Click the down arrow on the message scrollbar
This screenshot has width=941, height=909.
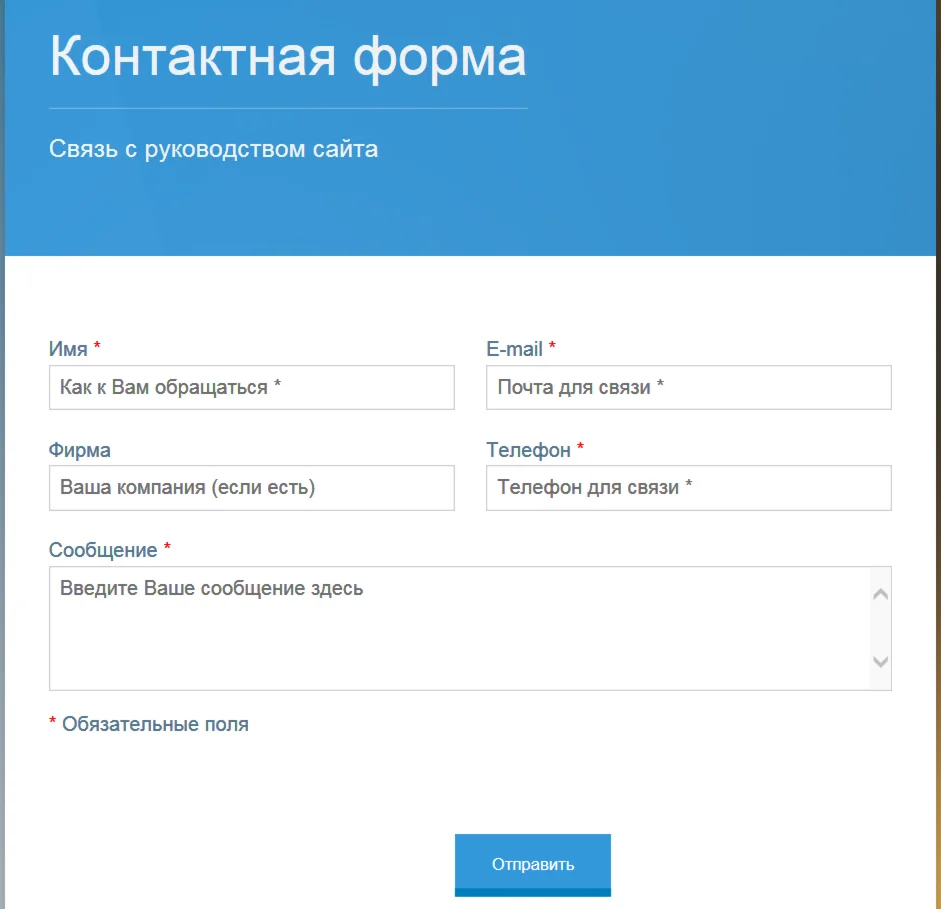click(x=880, y=662)
